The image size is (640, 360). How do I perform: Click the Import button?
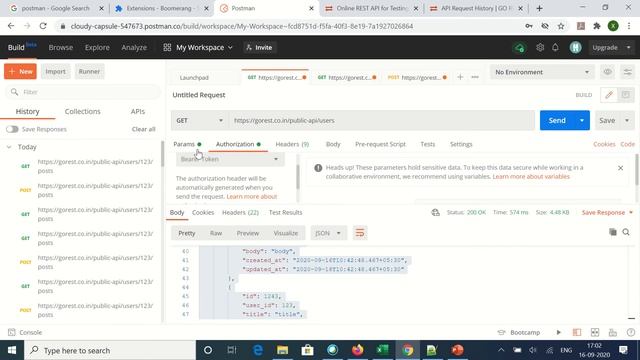point(56,71)
